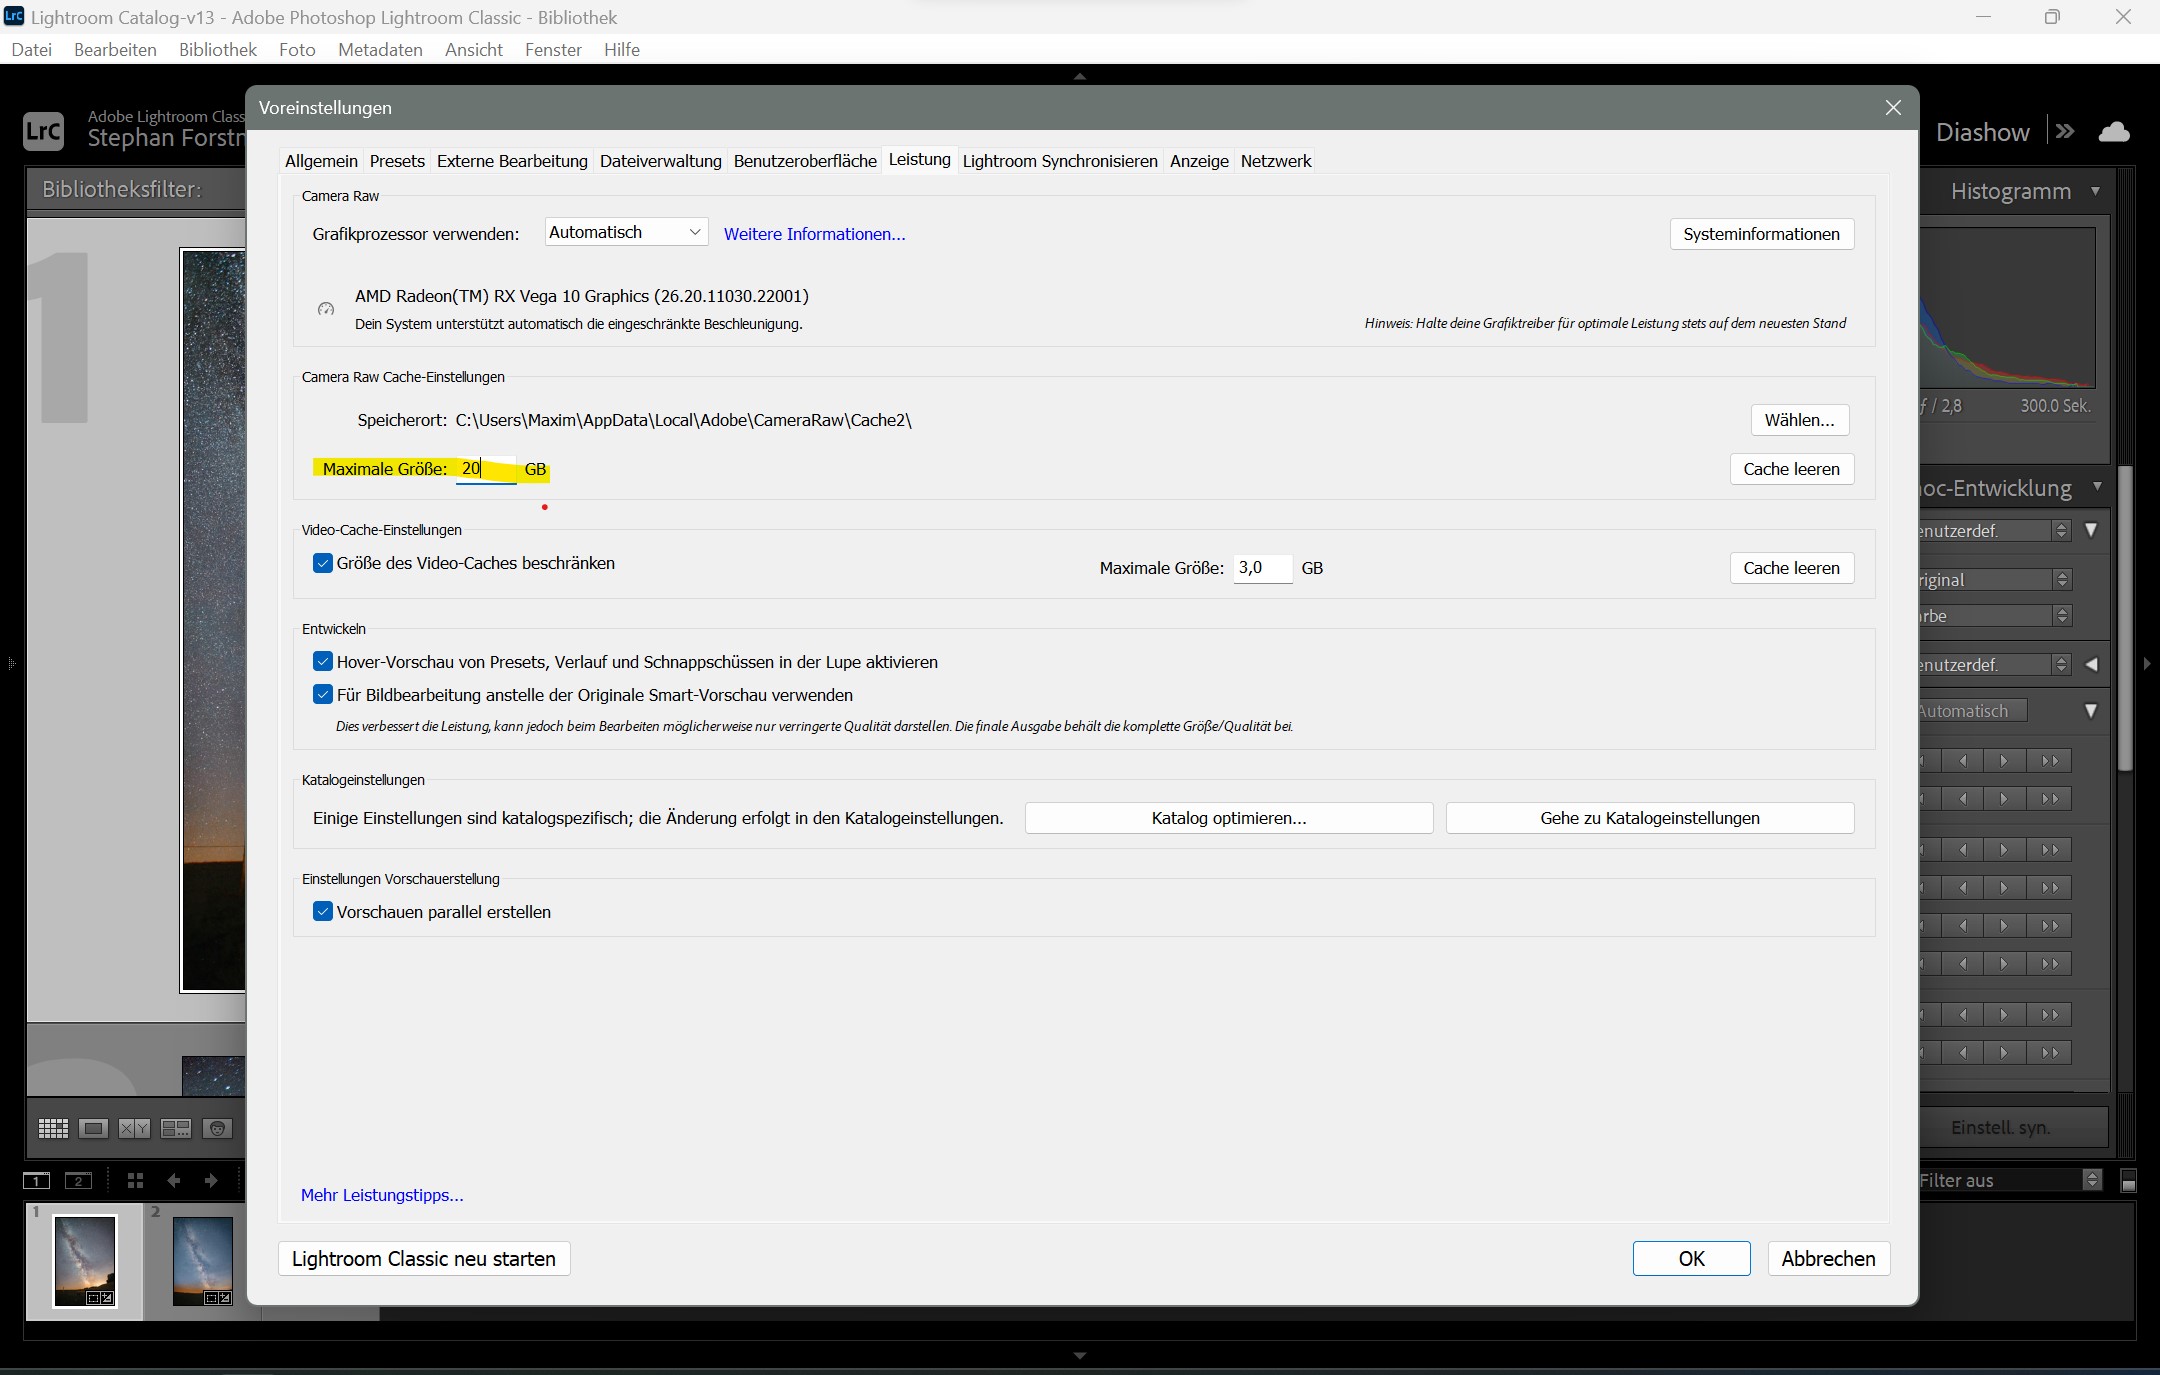Open the Bibliothek menu

[x=217, y=49]
